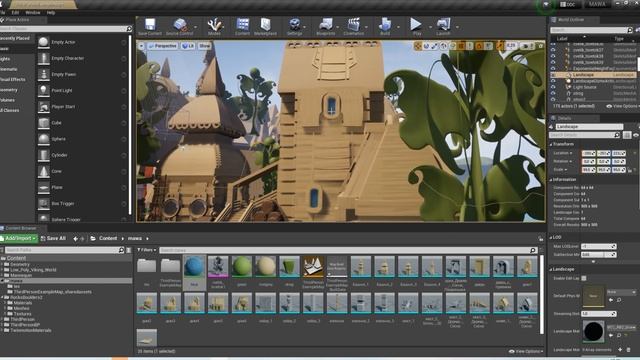The image size is (640, 360).
Task: Toggle the eye icon next to Details search
Action: 636,135
